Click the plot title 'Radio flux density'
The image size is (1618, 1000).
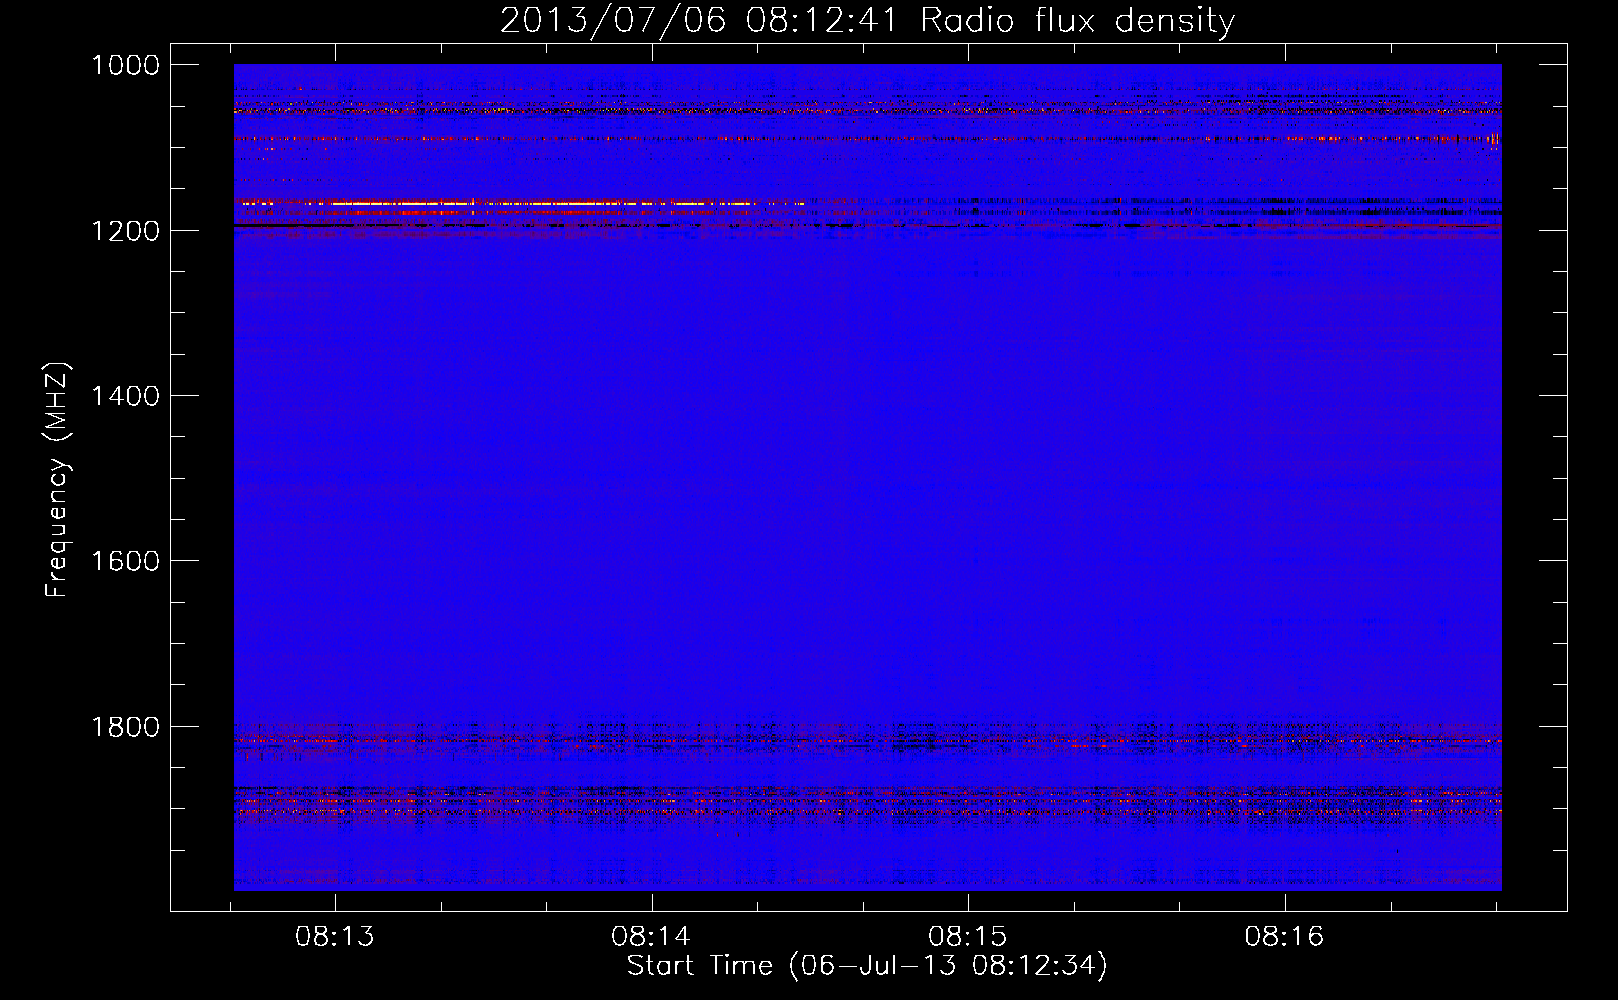coord(1078,21)
